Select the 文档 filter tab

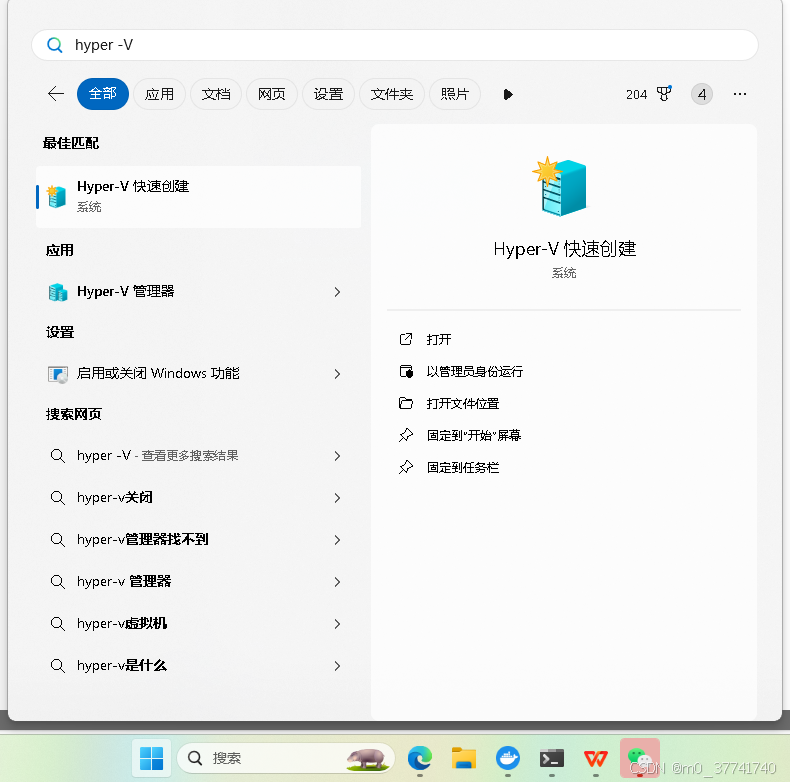216,94
